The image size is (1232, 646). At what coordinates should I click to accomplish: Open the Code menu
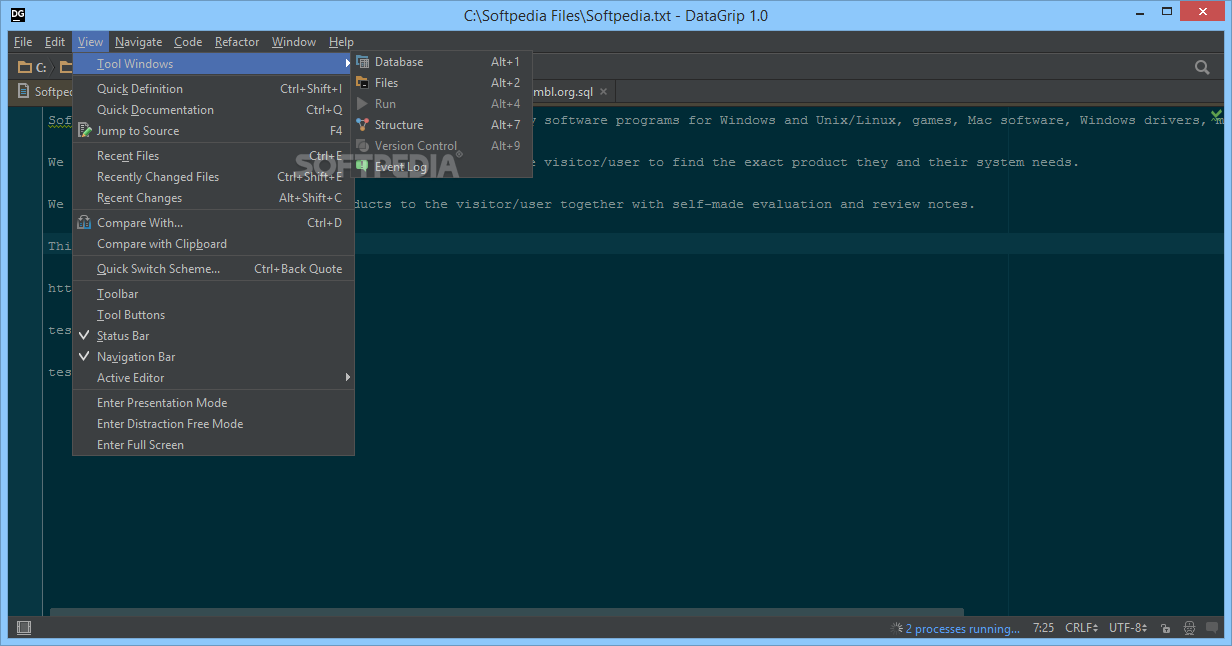[x=188, y=42]
